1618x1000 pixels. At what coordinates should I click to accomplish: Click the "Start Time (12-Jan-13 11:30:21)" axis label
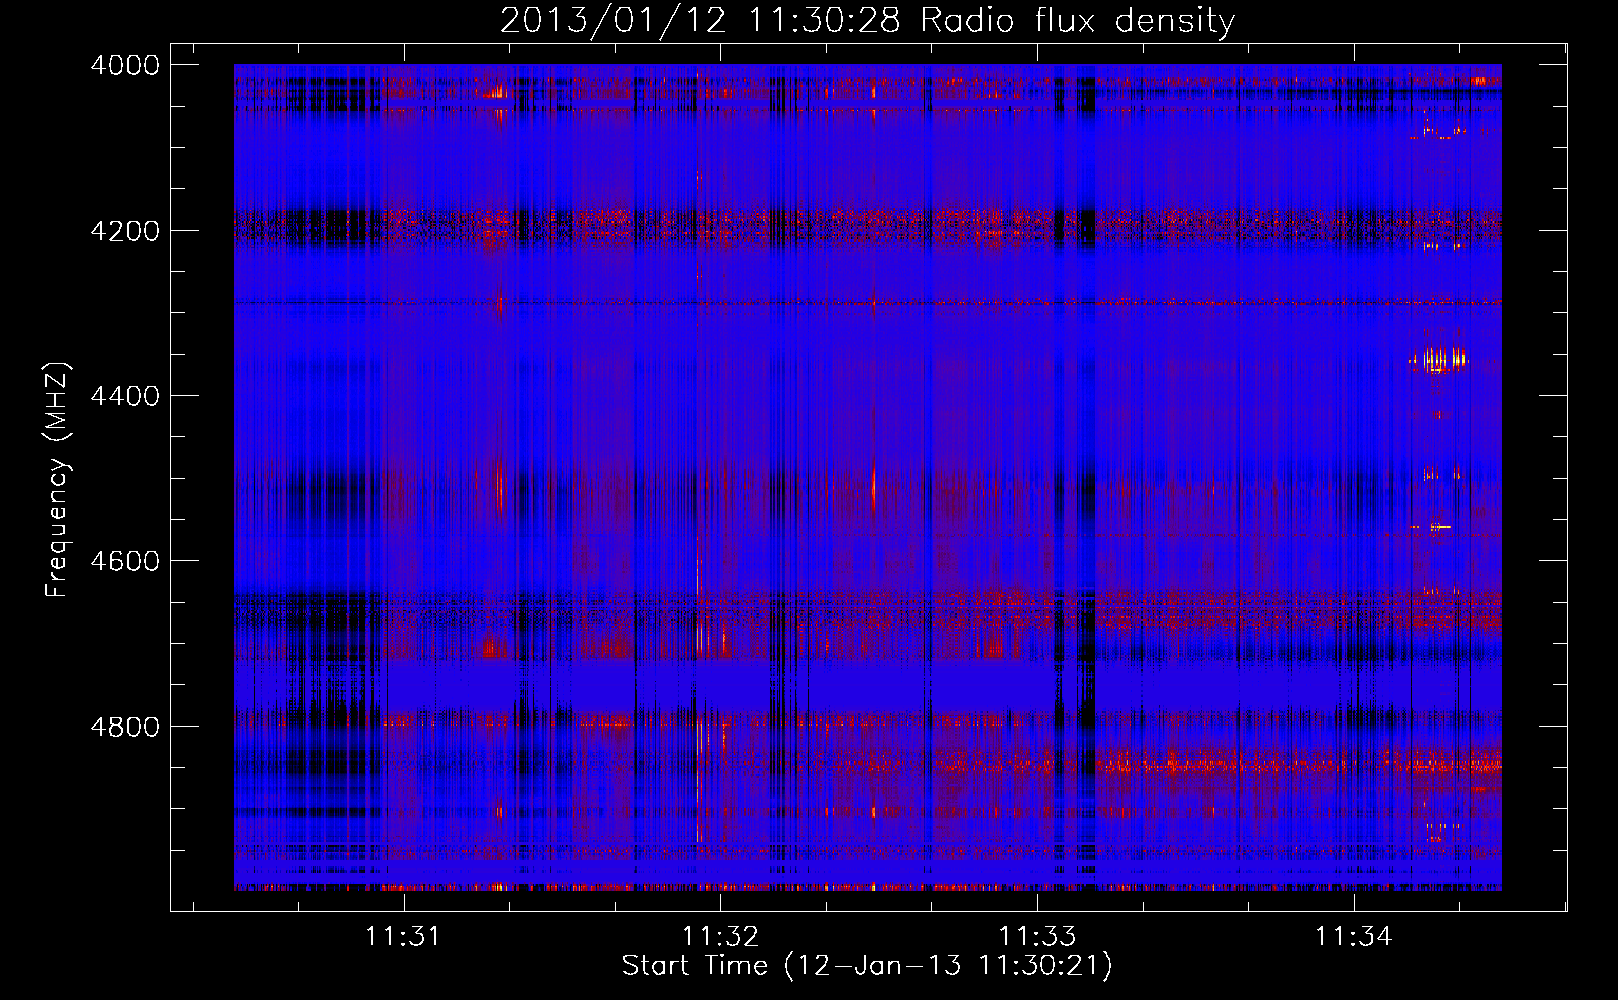tap(867, 965)
